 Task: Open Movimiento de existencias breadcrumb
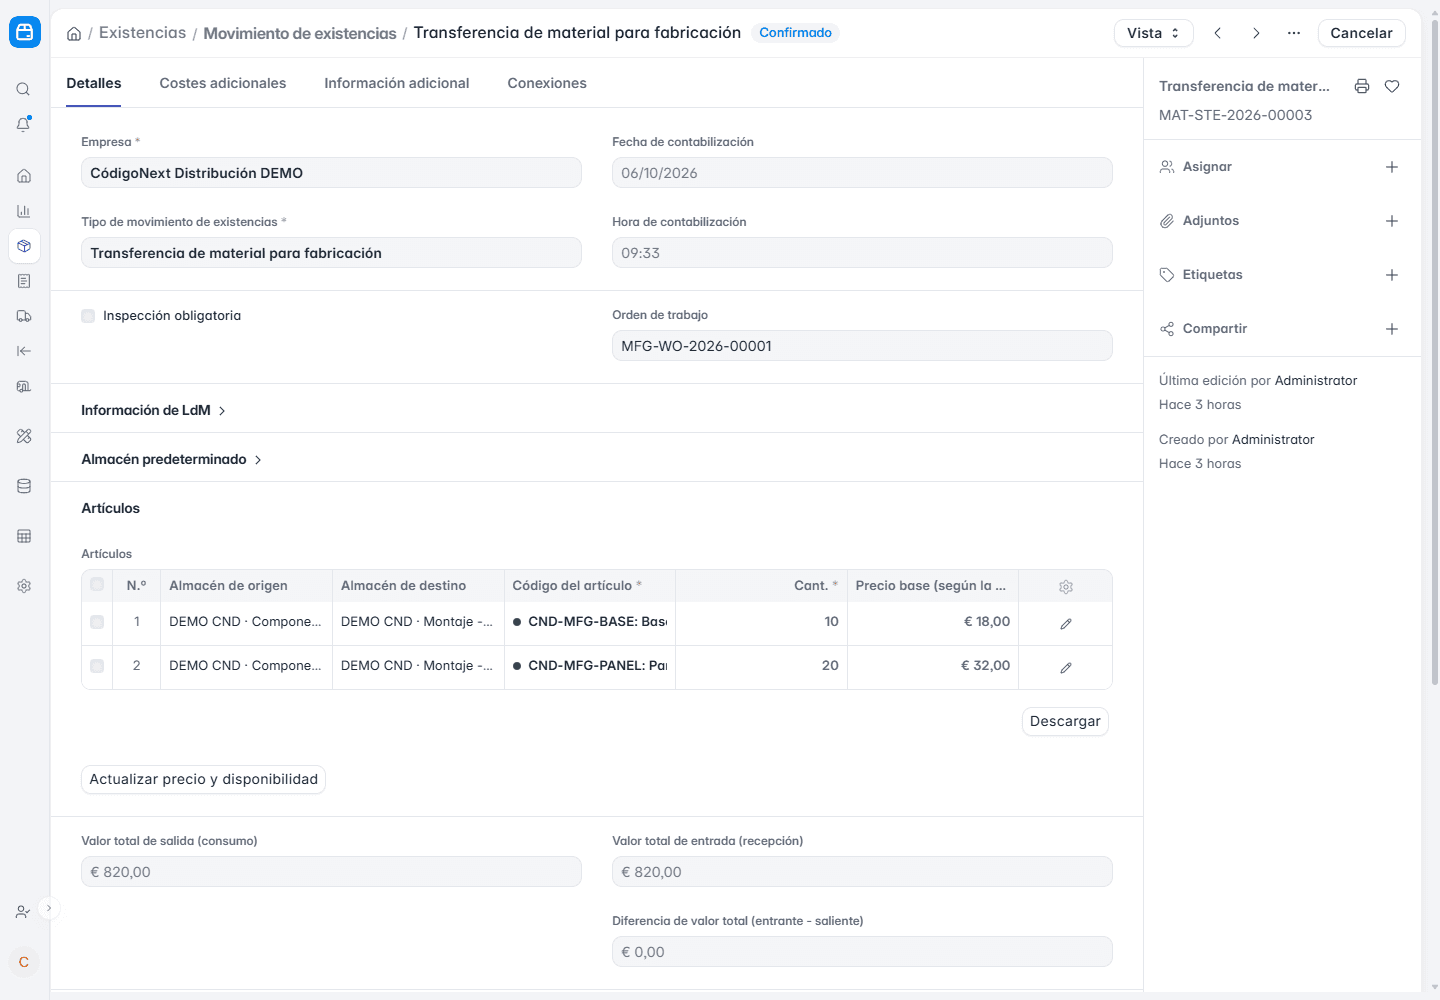pyautogui.click(x=300, y=33)
